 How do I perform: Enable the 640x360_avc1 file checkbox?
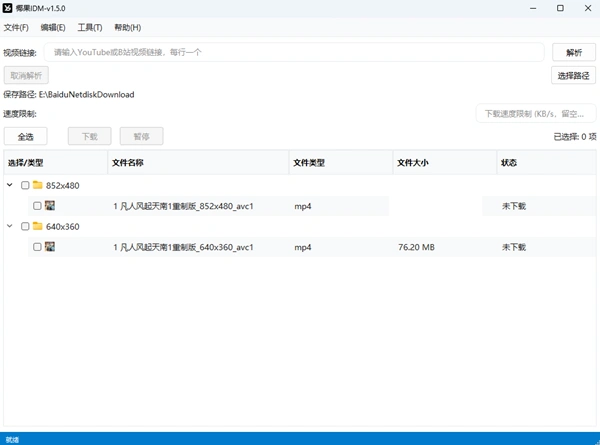[x=37, y=247]
